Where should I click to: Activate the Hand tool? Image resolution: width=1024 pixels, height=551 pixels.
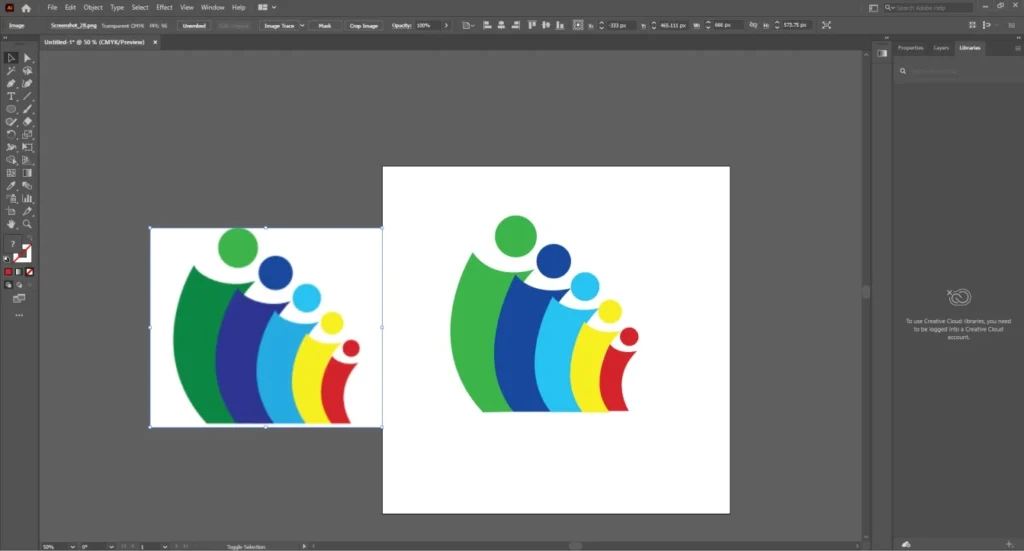click(11, 224)
